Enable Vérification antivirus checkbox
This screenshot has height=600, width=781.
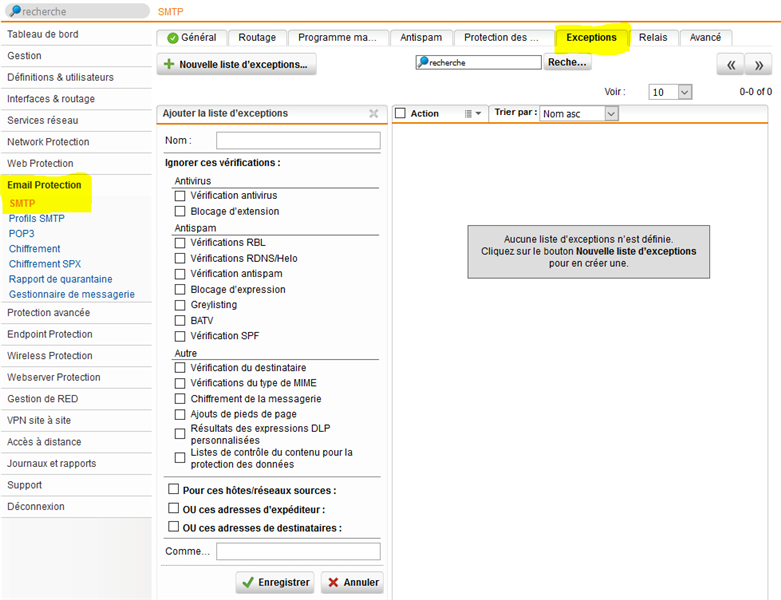click(180, 196)
